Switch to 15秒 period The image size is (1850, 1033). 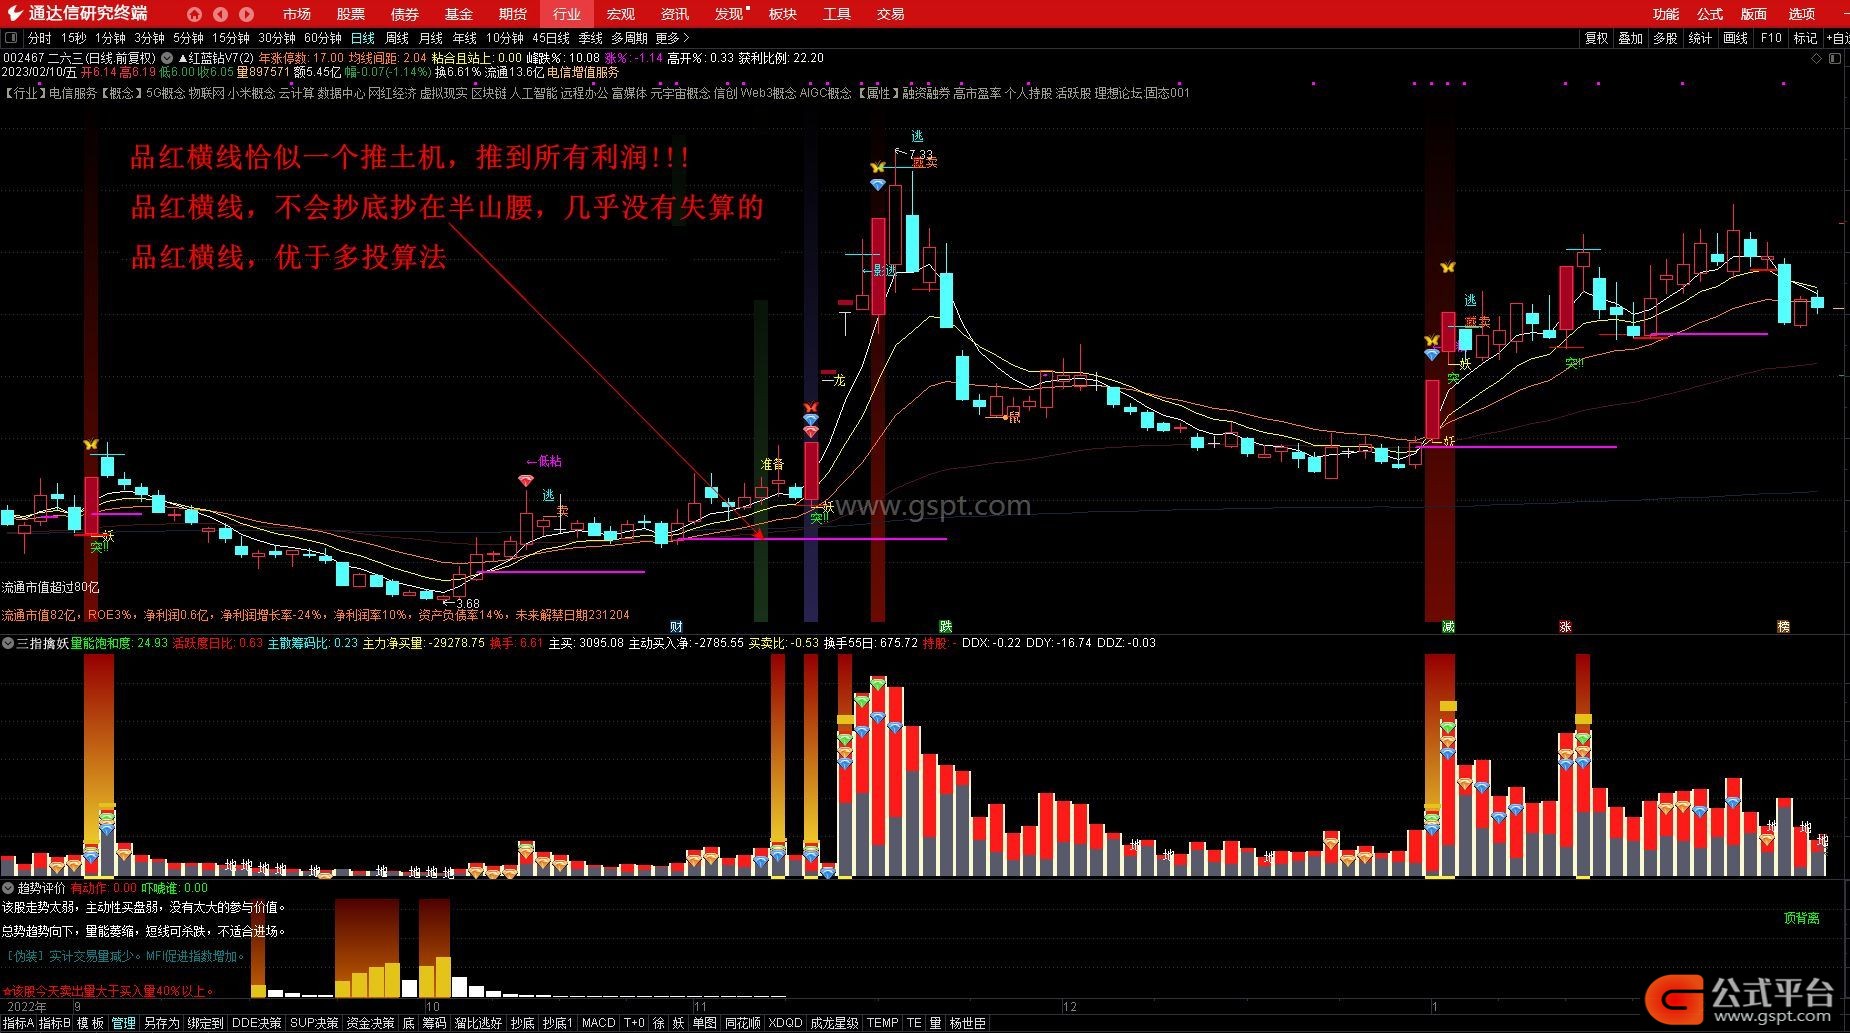73,38
